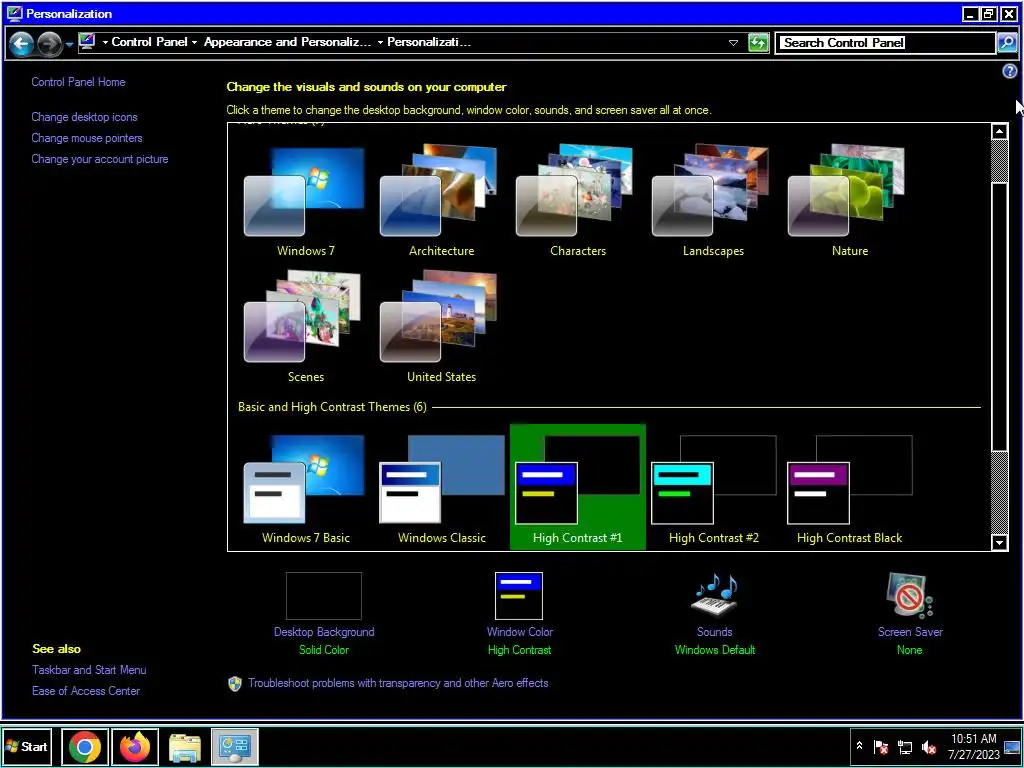This screenshot has height=768, width=1024.
Task: Click the Help question mark icon
Action: coord(1010,71)
